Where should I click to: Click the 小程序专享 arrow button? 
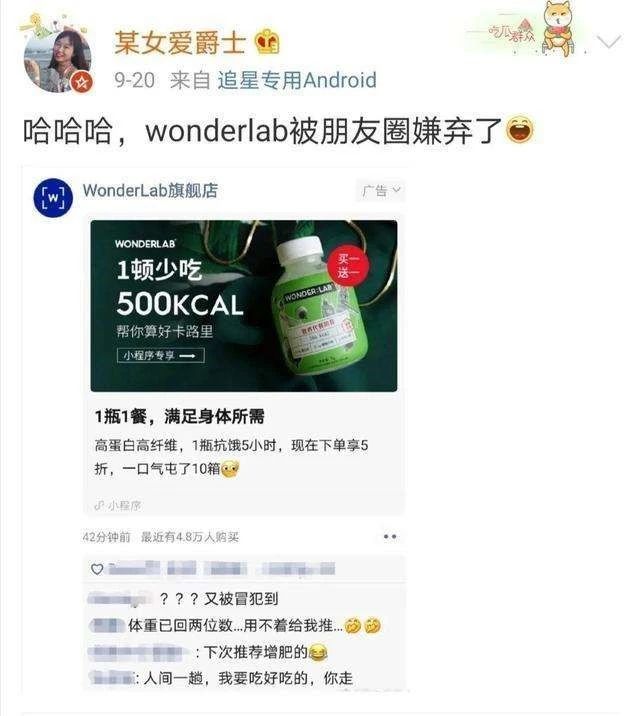pyautogui.click(x=161, y=355)
